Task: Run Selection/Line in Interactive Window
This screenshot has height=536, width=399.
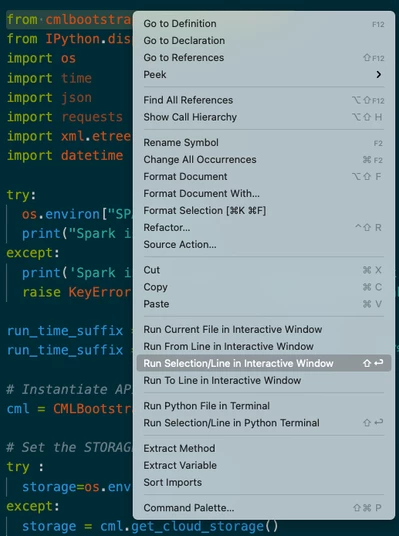Action: [x=264, y=363]
